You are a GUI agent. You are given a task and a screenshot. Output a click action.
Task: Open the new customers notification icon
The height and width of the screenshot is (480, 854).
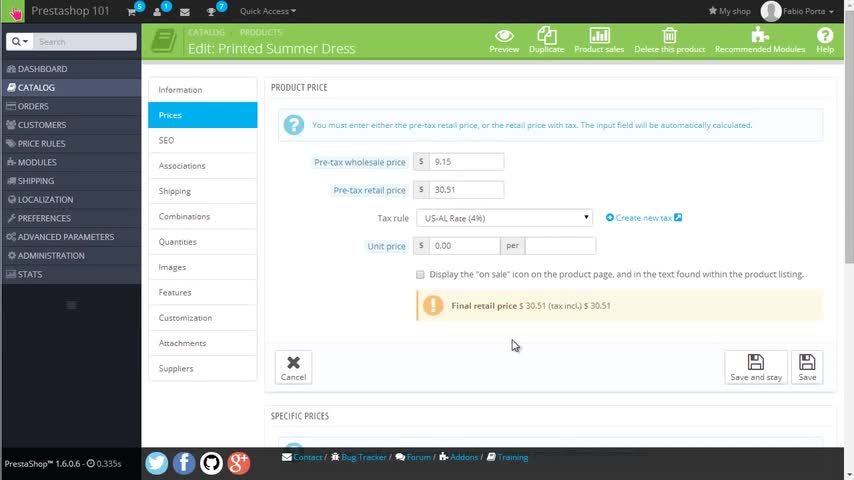tap(157, 11)
